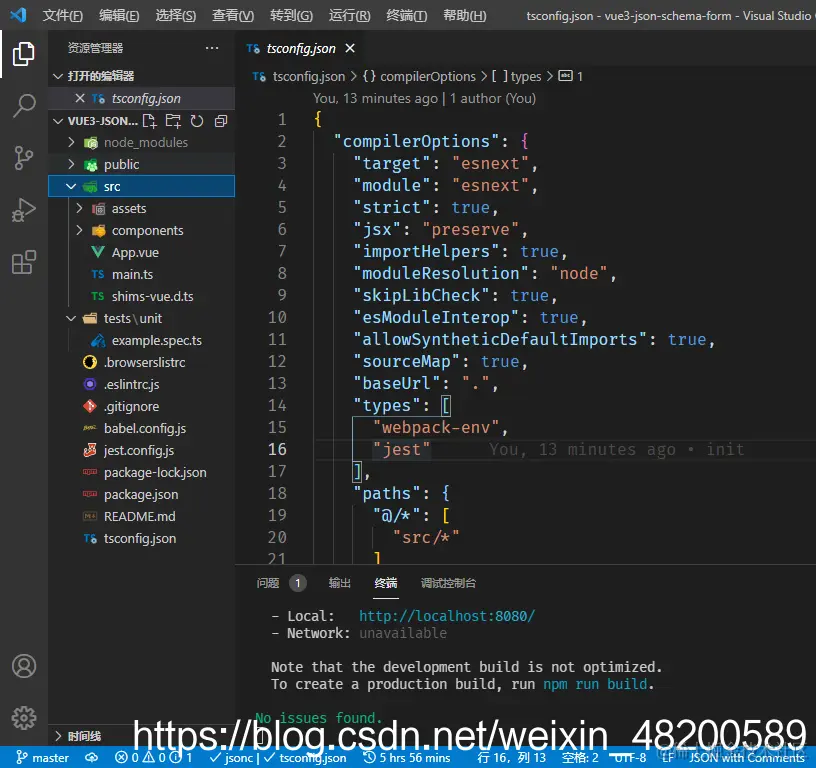Collapse the tests\unit folder

click(x=71, y=318)
